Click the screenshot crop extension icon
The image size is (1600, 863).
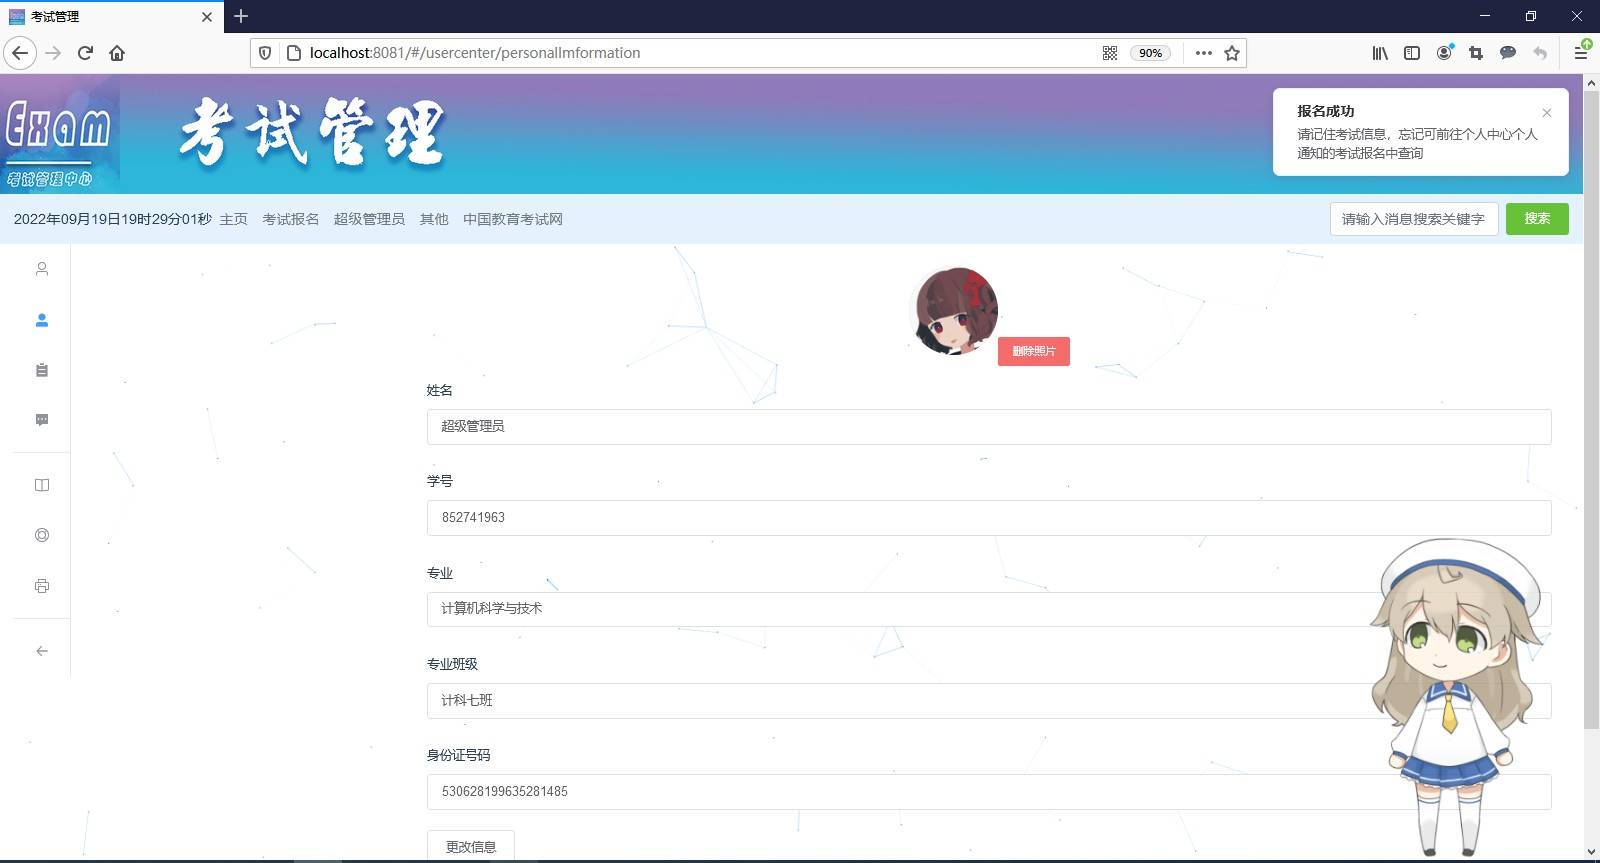(x=1476, y=53)
